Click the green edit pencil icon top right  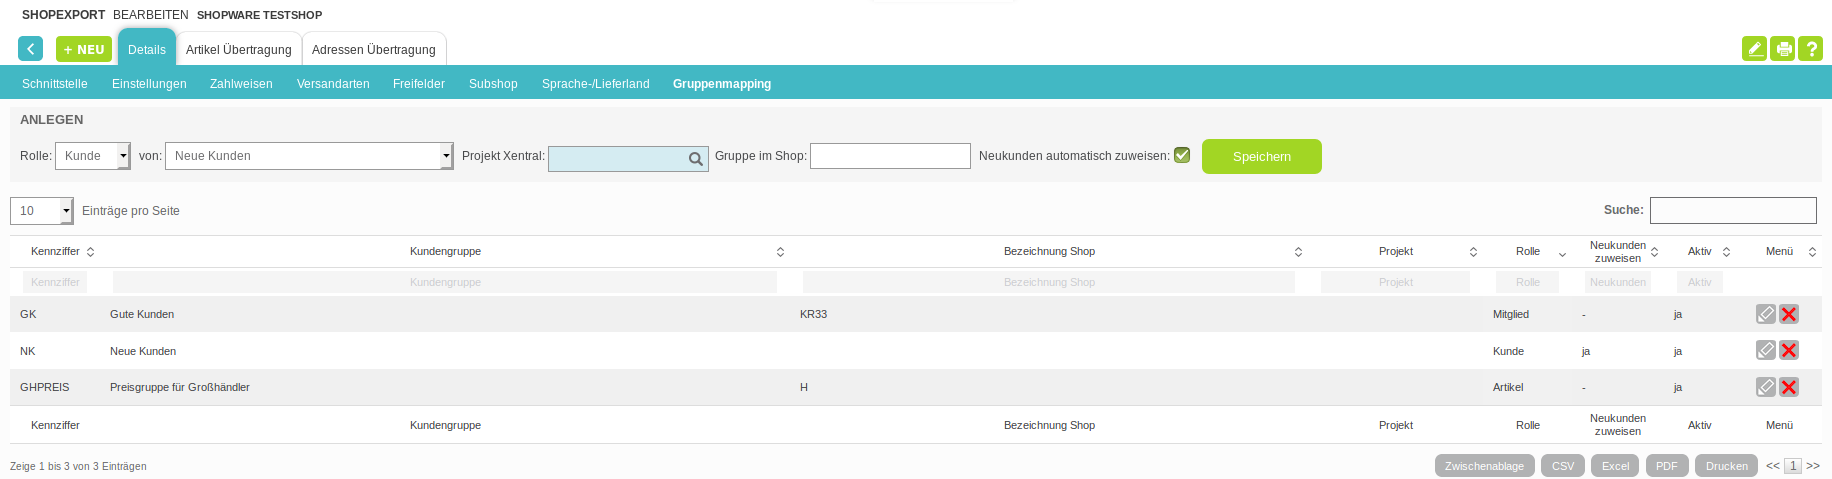click(x=1754, y=49)
